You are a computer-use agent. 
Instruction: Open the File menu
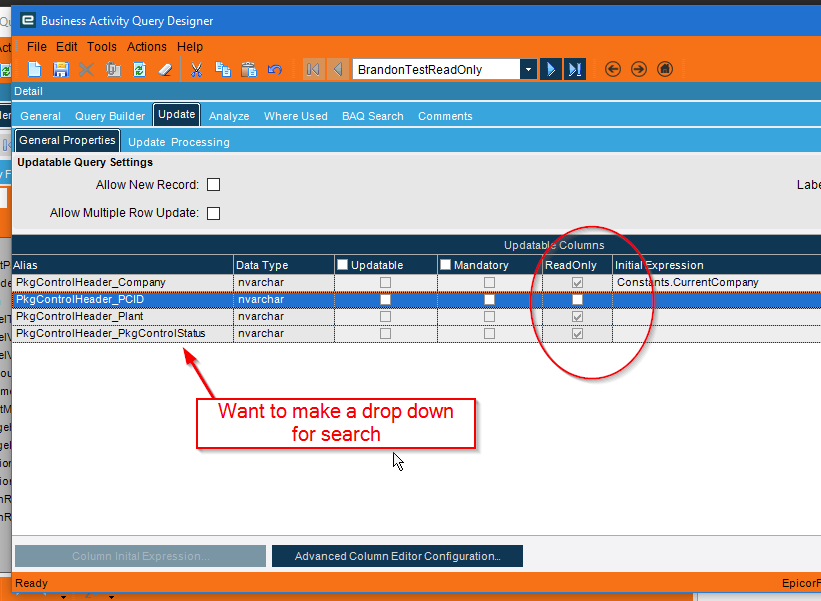(x=37, y=47)
